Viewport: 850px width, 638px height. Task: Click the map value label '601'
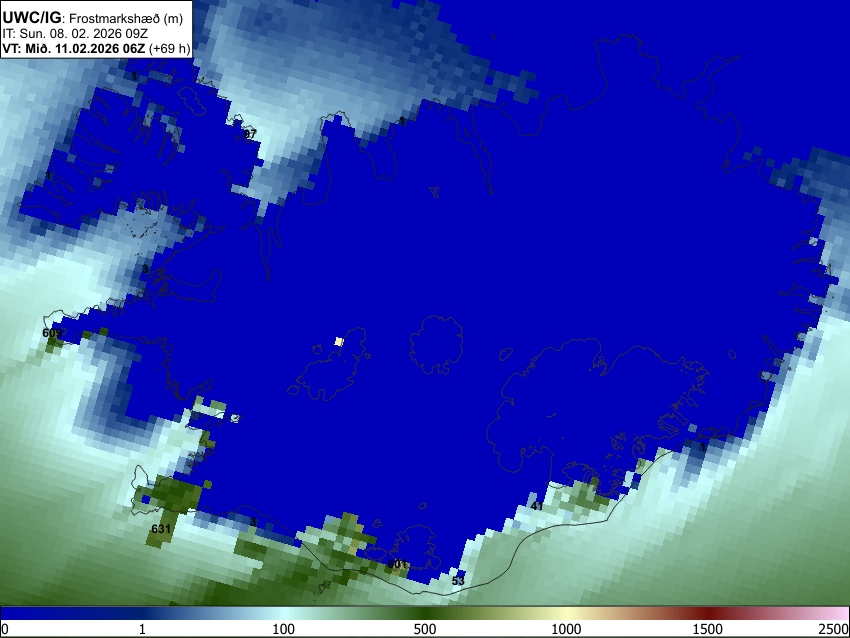tap(397, 564)
